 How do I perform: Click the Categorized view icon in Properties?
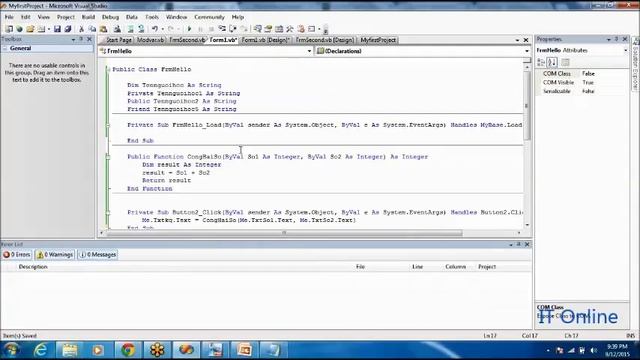(x=541, y=62)
